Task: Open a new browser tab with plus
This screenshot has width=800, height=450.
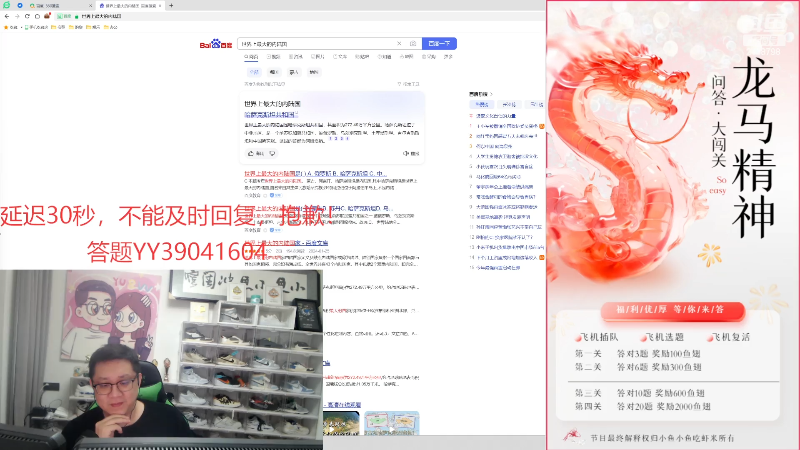Action: 171,6
